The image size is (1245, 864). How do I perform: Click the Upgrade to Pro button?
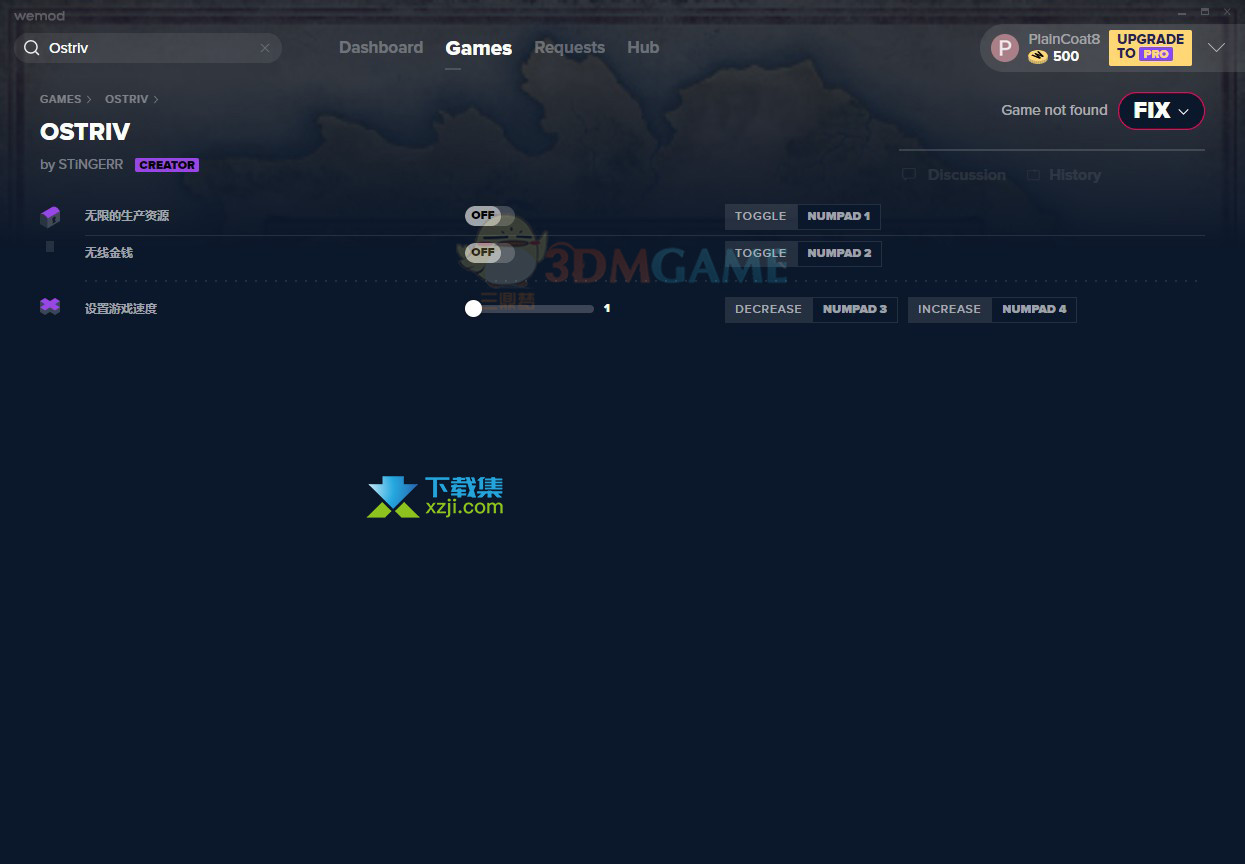point(1150,48)
